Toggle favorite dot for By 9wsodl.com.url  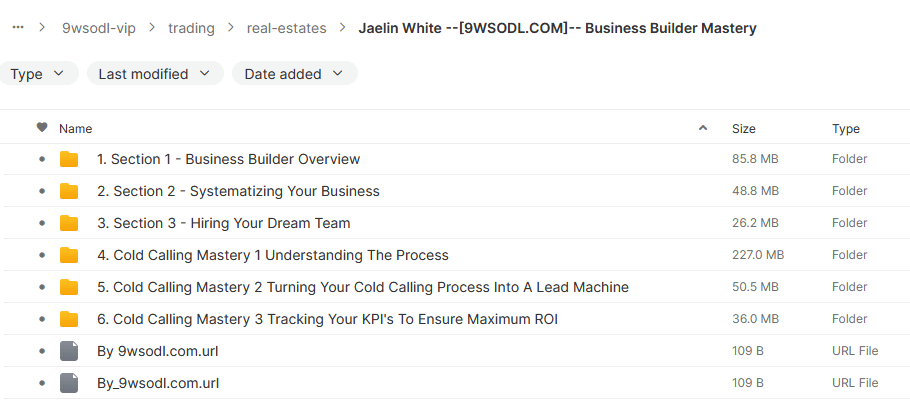click(x=42, y=351)
